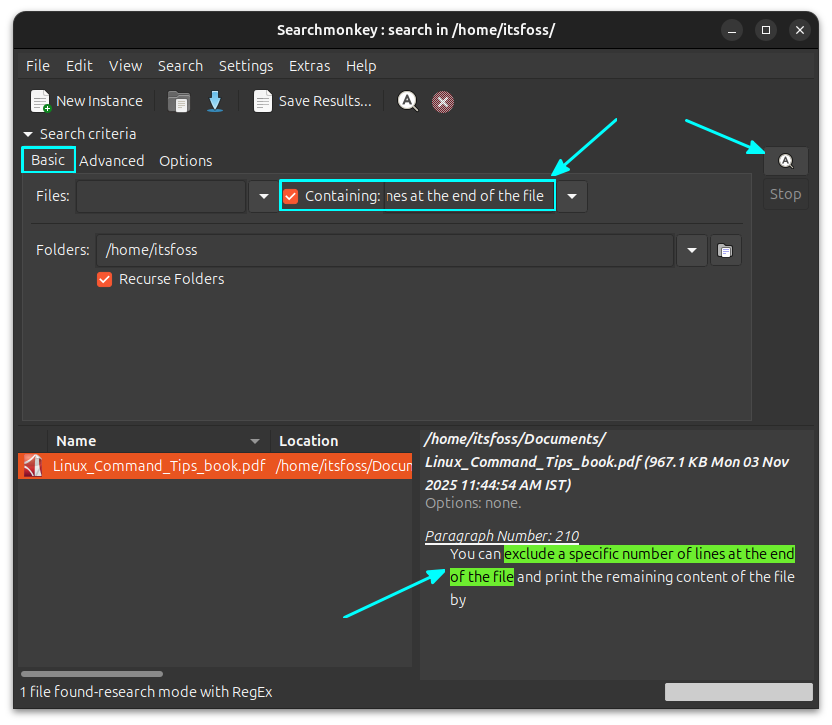Open the Settings menu
The height and width of the screenshot is (725, 832).
pos(246,65)
